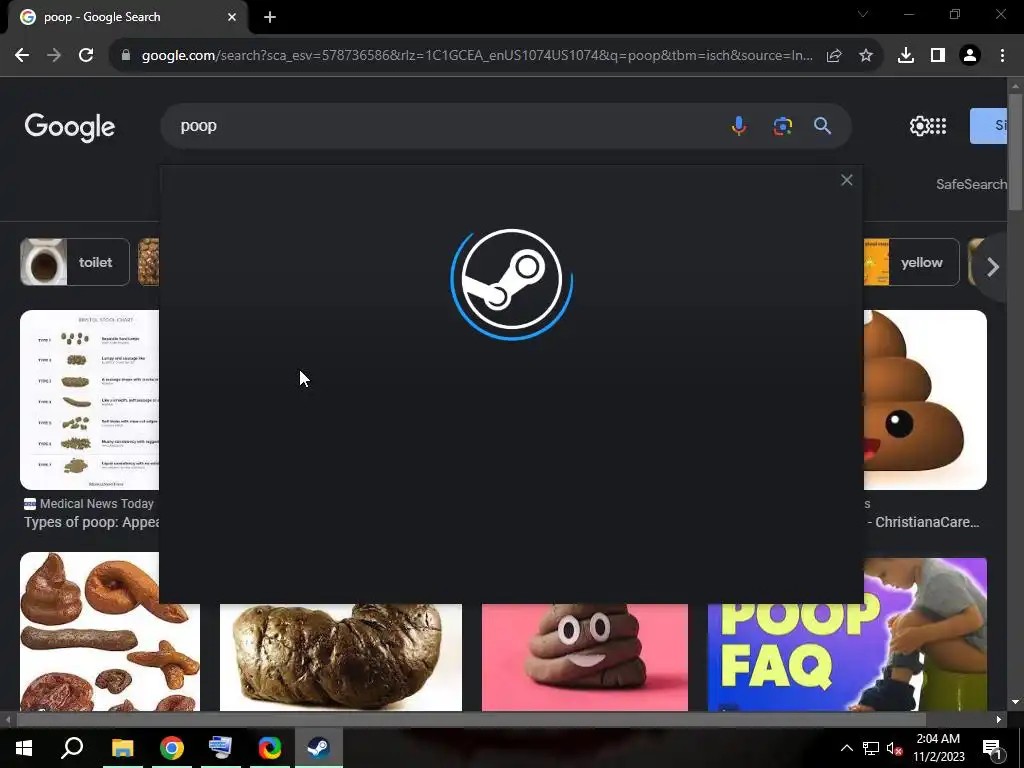Select the 'poop - Google Search' tab
The image size is (1024, 768).
tap(124, 17)
